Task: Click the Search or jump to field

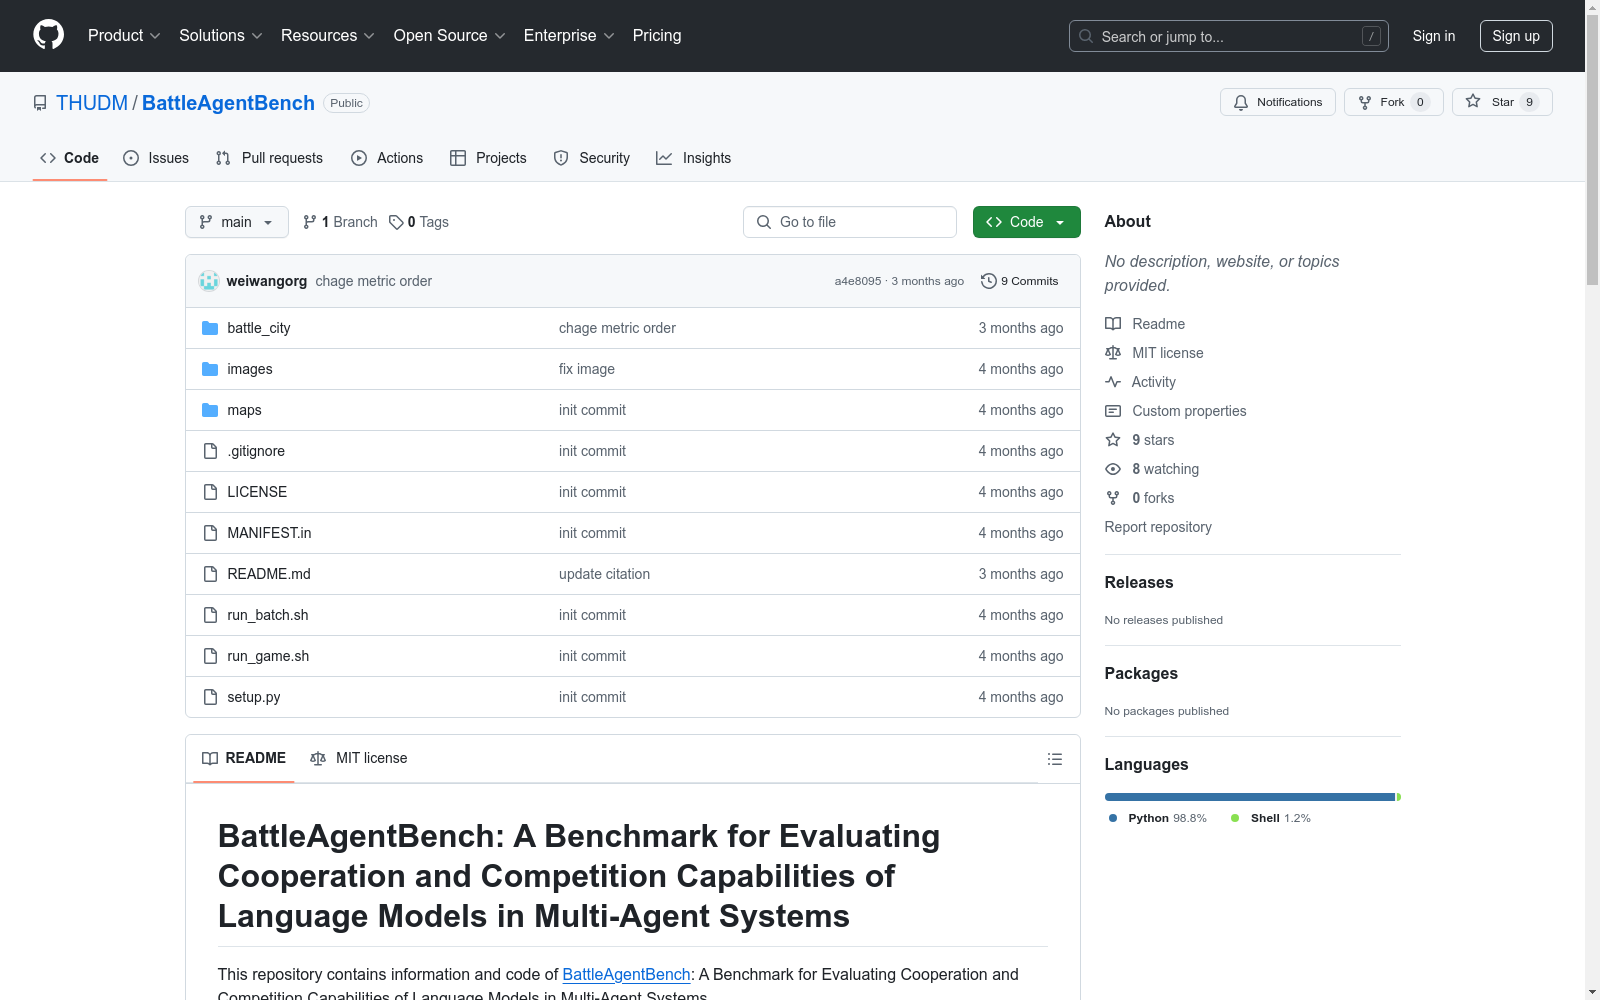Action: (1229, 36)
